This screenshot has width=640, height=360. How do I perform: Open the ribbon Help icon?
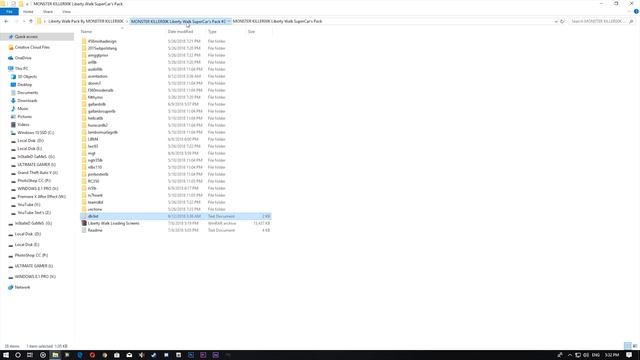point(636,12)
